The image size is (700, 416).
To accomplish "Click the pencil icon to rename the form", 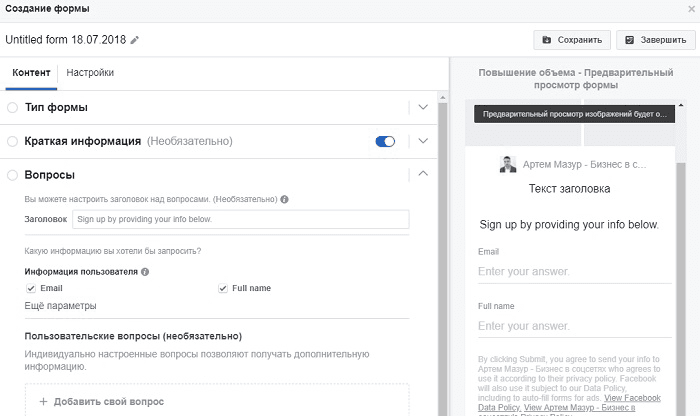I will click(134, 40).
